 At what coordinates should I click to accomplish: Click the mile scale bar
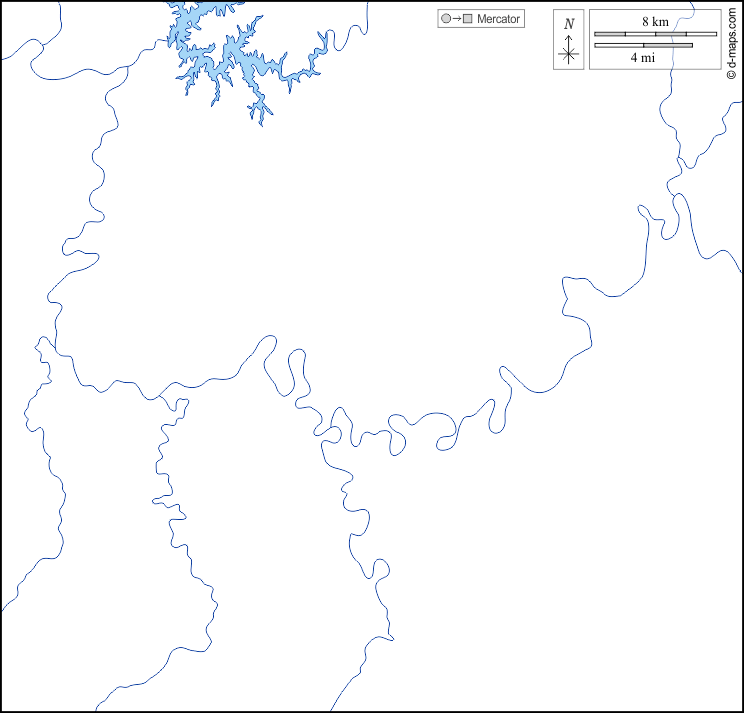point(643,46)
